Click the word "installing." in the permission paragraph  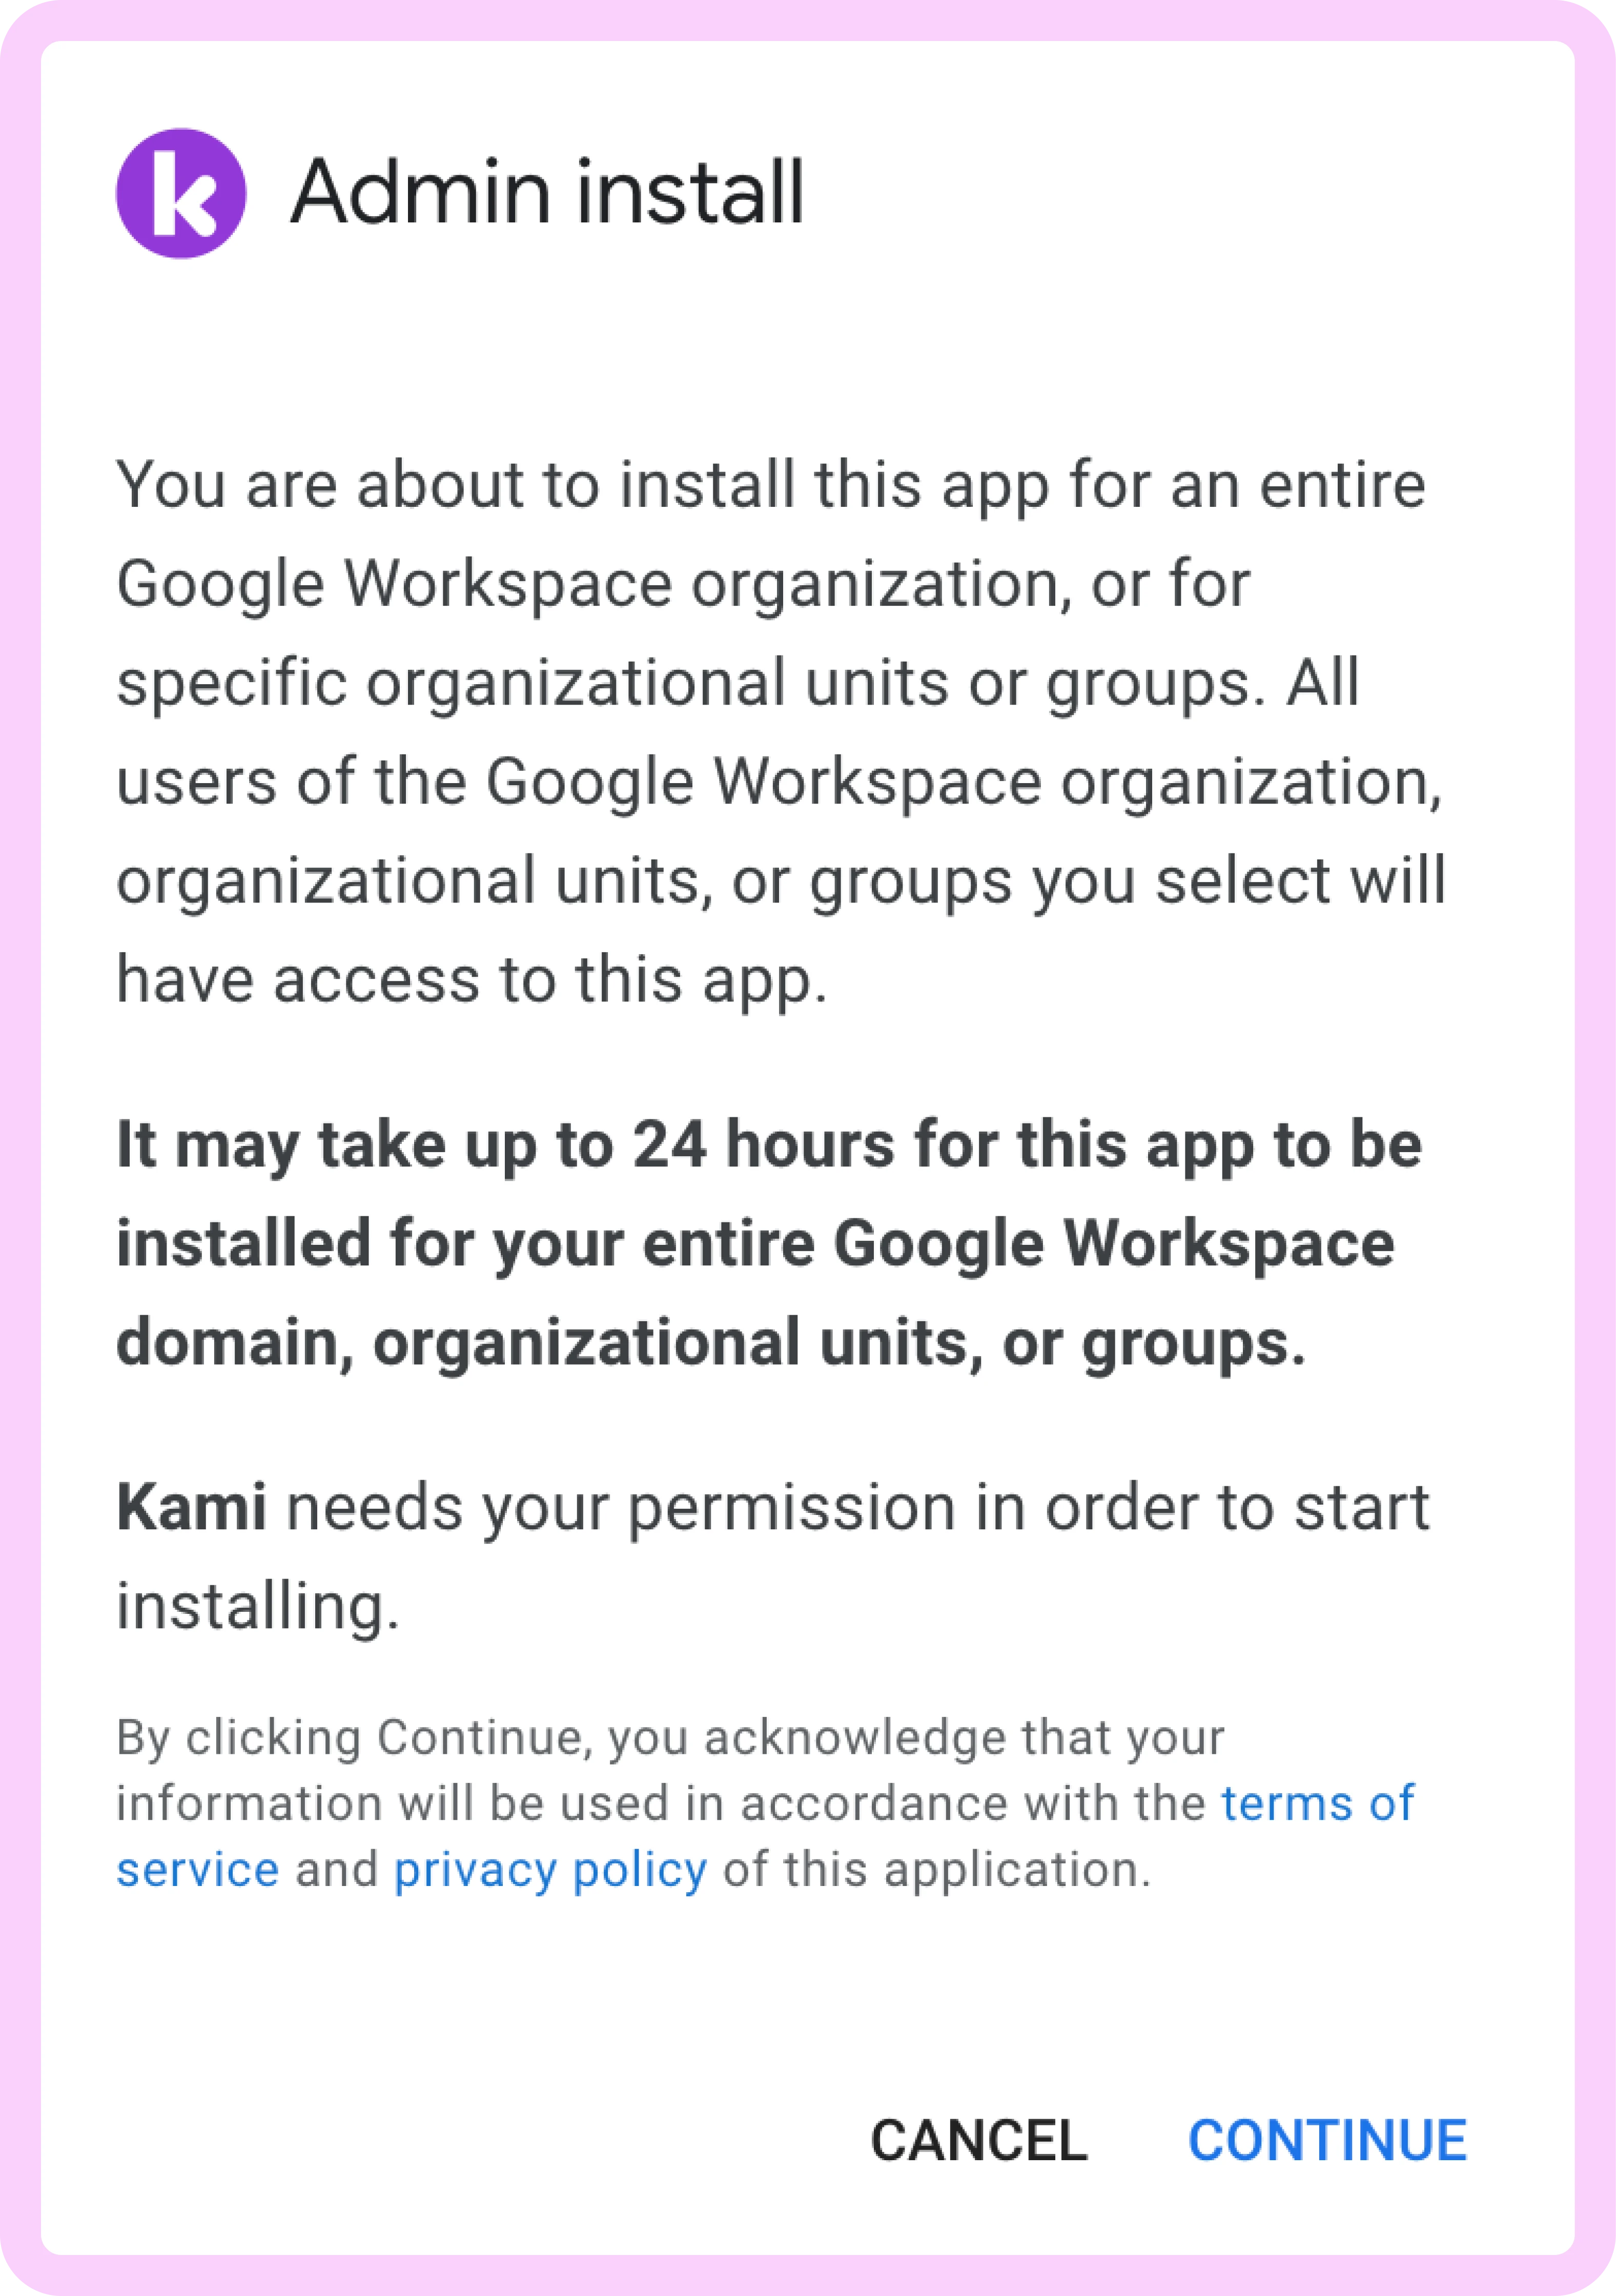pos(258,1606)
